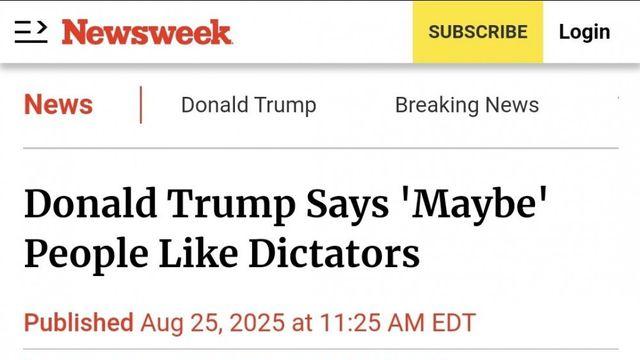Switch to the Donald Trump topic
This screenshot has width=640, height=360.
249,105
